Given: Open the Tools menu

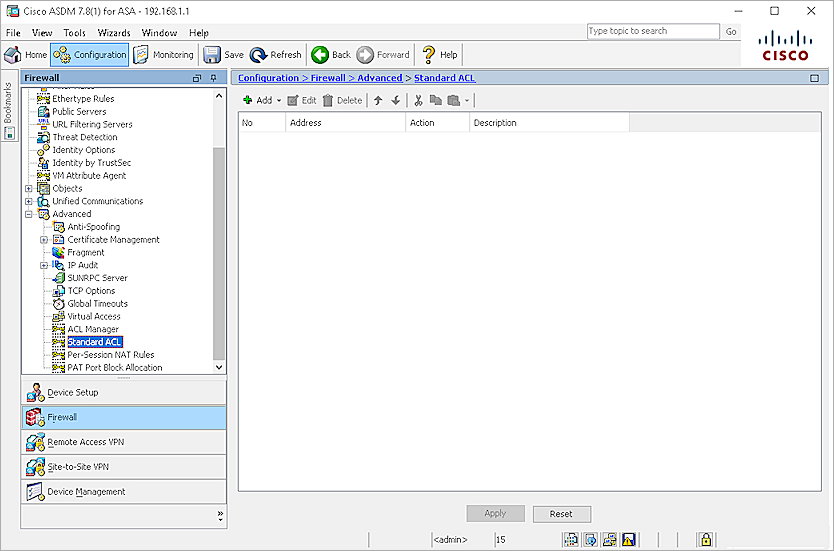Looking at the screenshot, I should click(74, 33).
